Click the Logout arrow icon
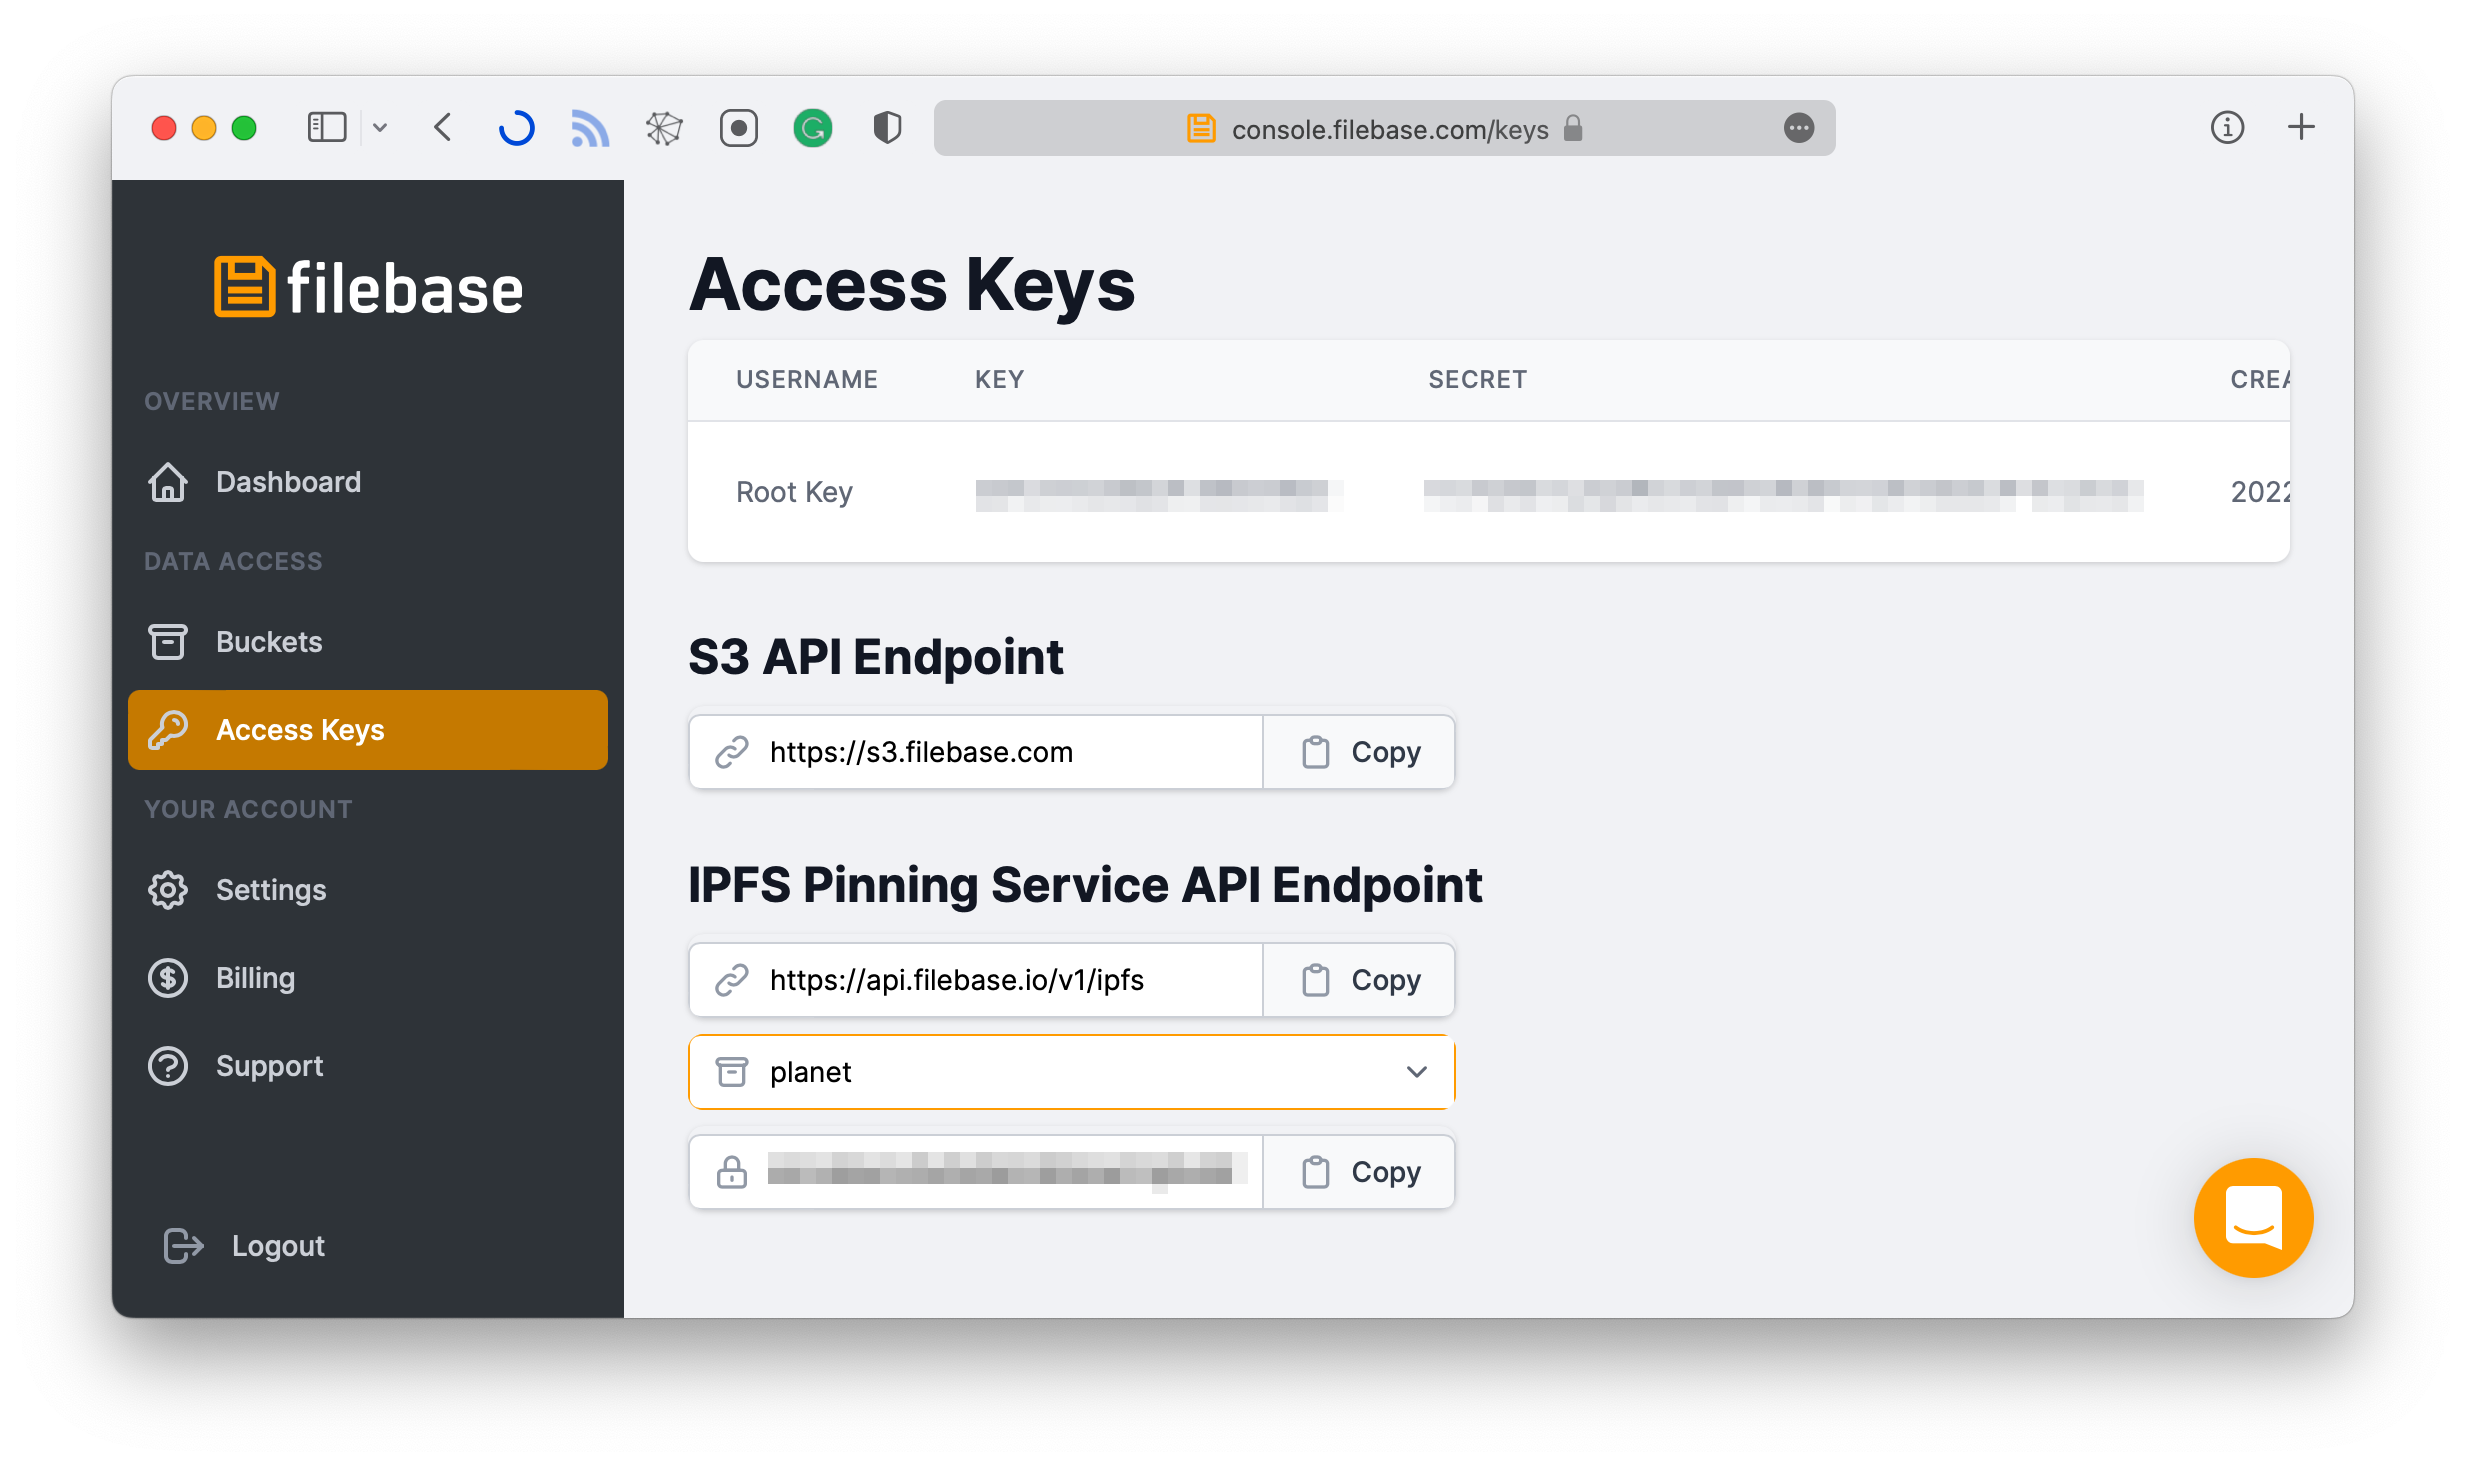This screenshot has height=1466, width=2466. tap(184, 1246)
